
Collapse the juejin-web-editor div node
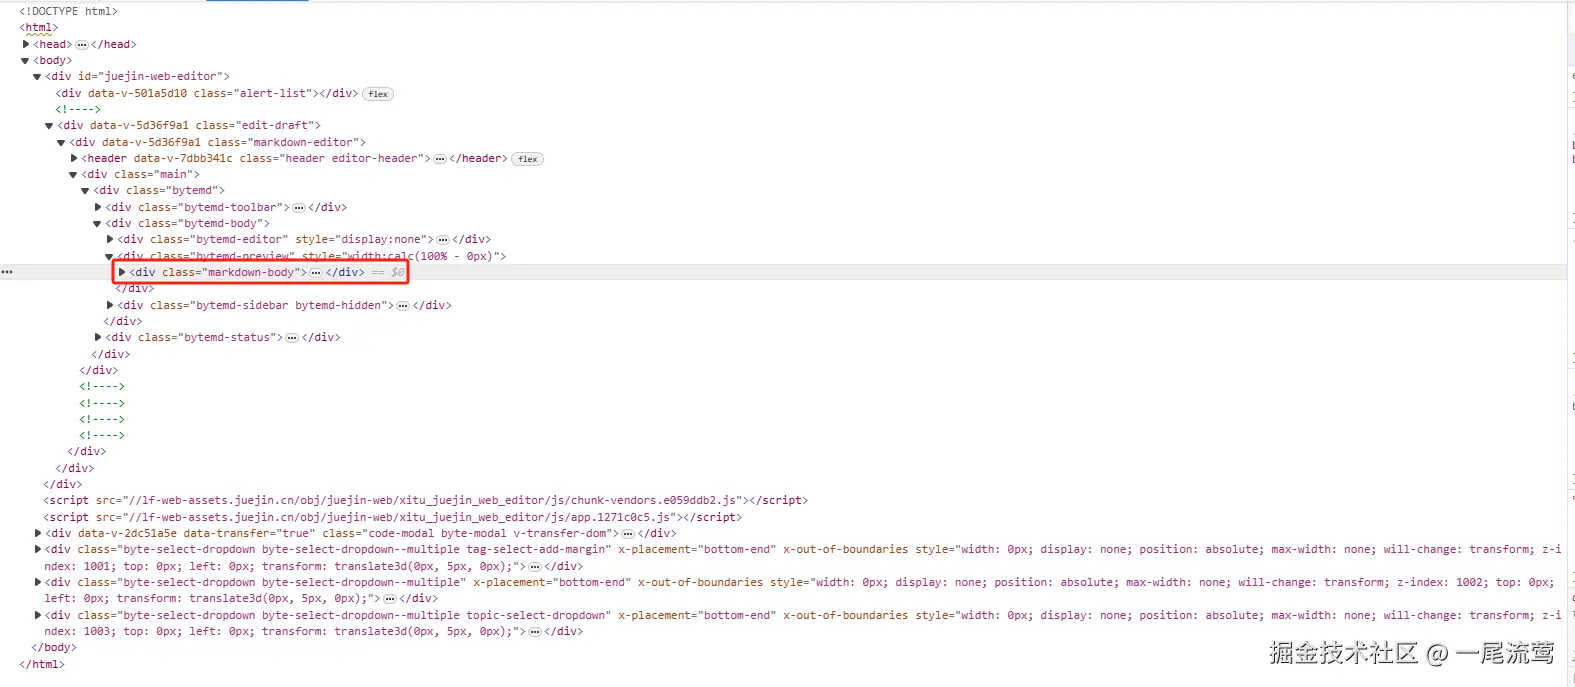(x=37, y=77)
